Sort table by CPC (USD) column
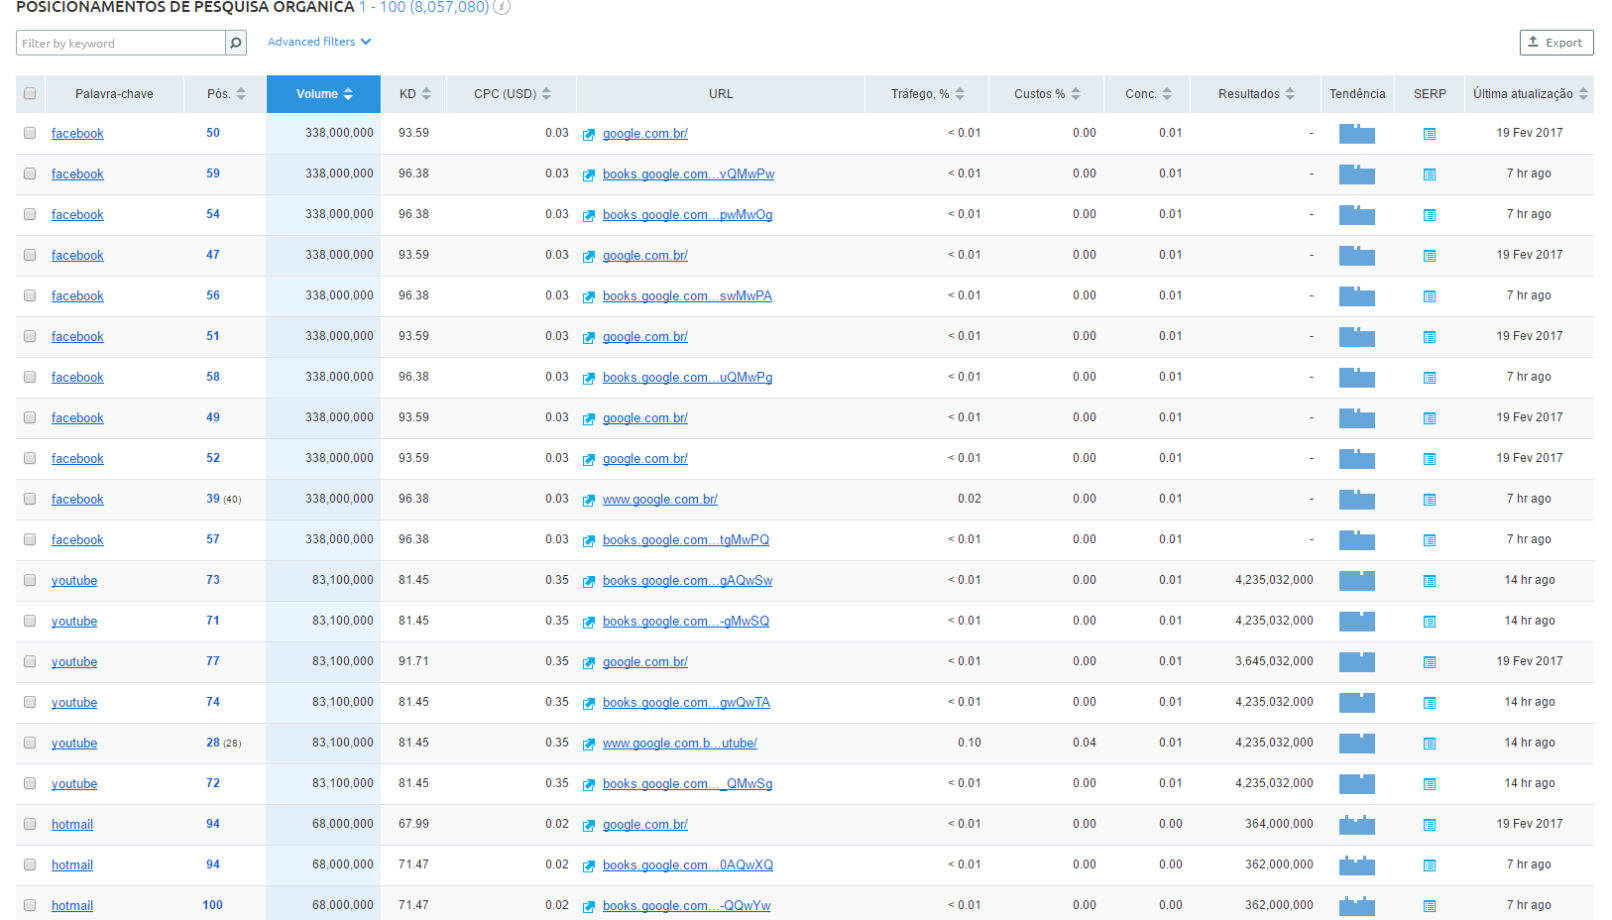 point(512,94)
